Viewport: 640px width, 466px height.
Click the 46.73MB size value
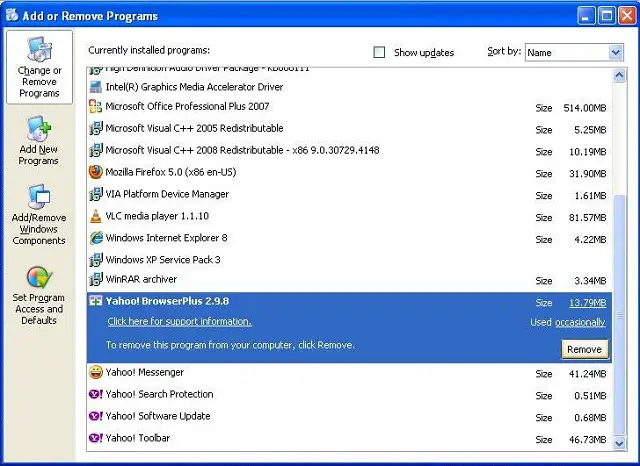pyautogui.click(x=587, y=440)
